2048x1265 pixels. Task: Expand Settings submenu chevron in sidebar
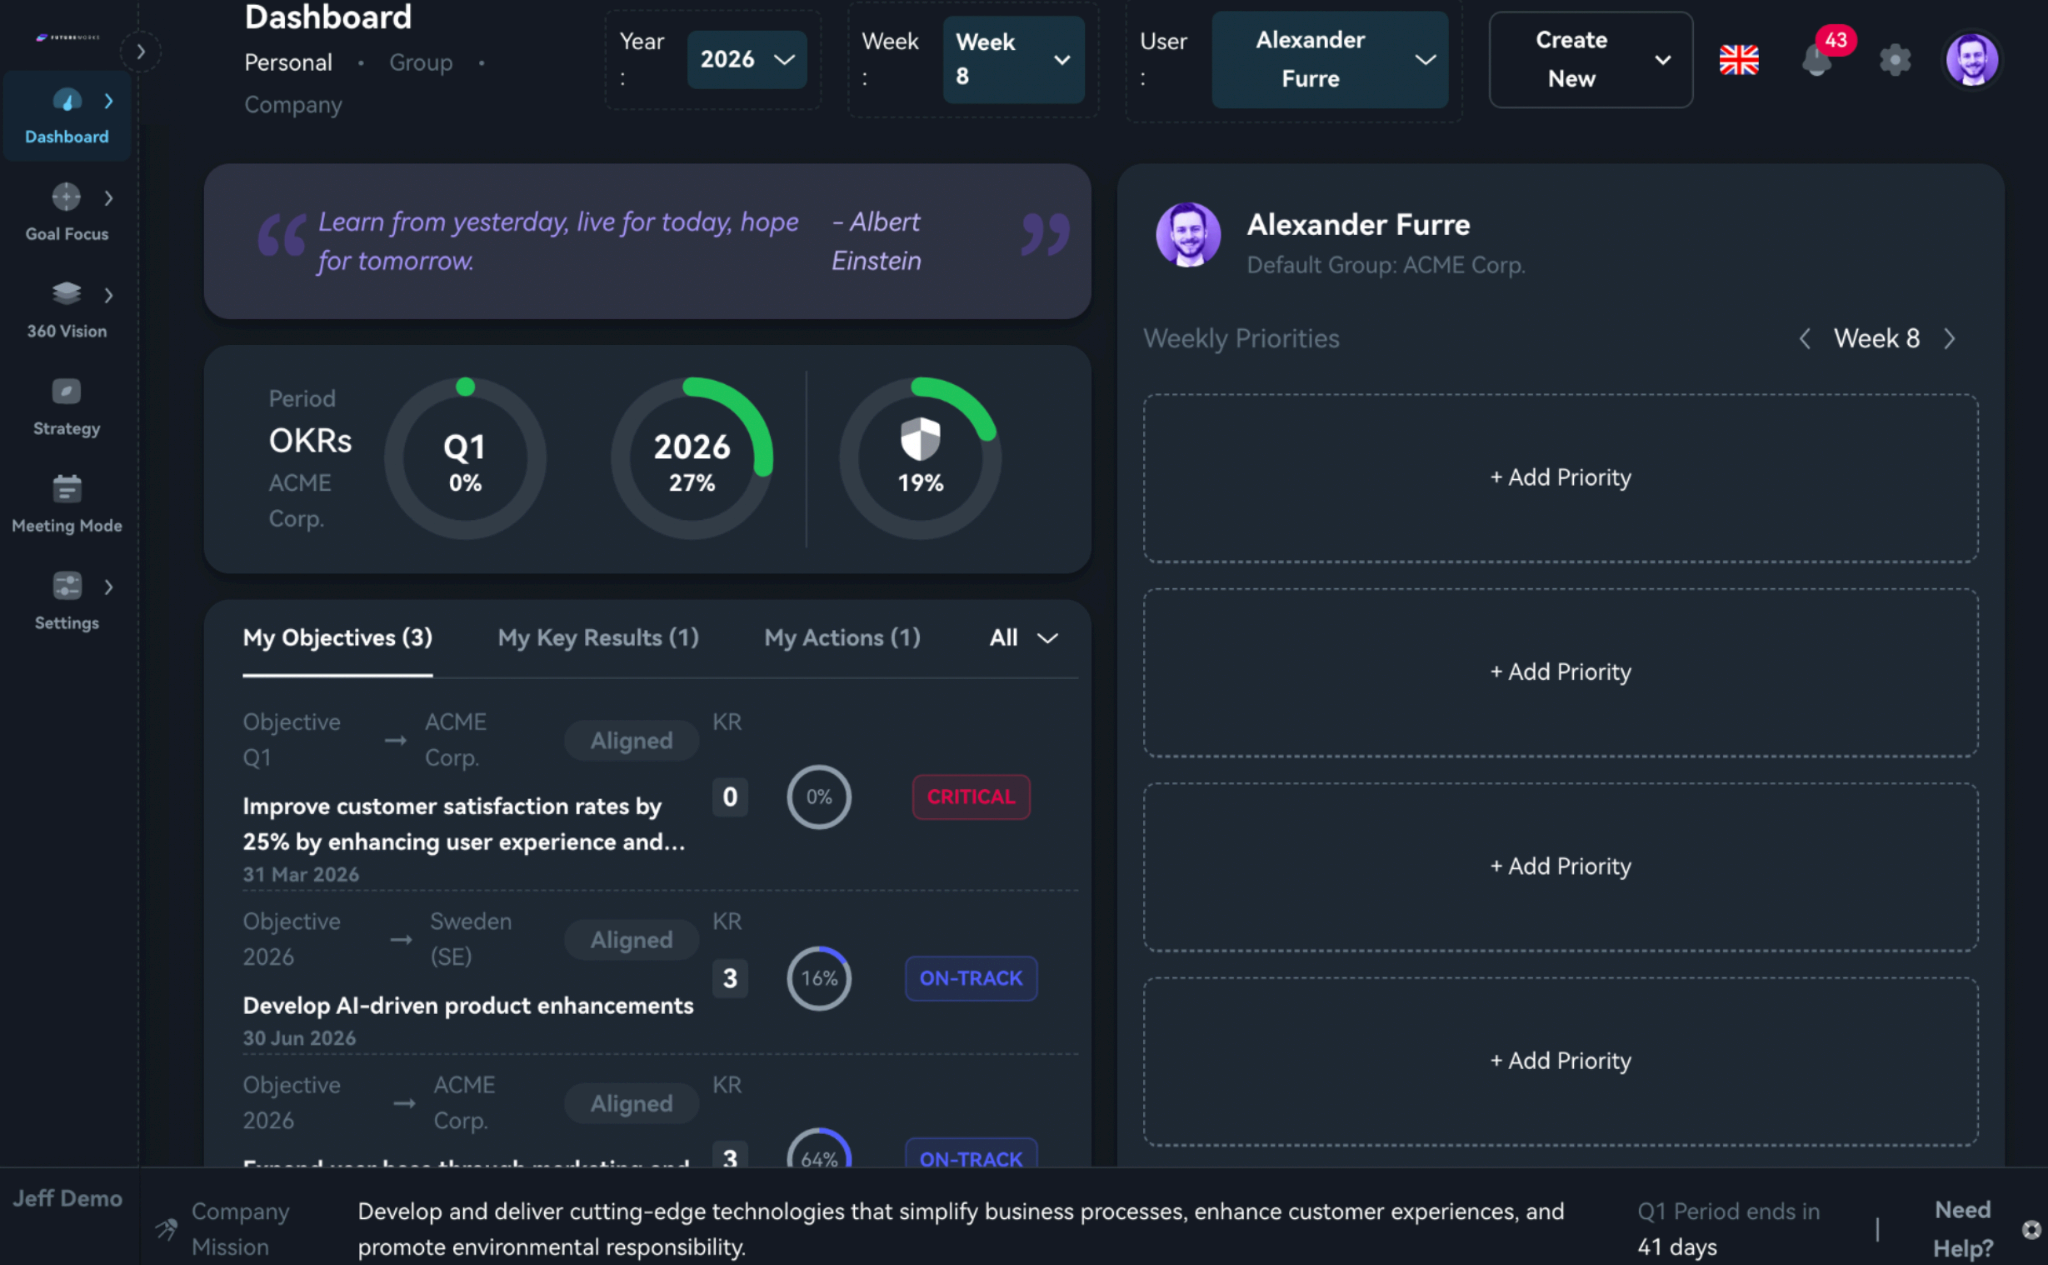[x=108, y=587]
